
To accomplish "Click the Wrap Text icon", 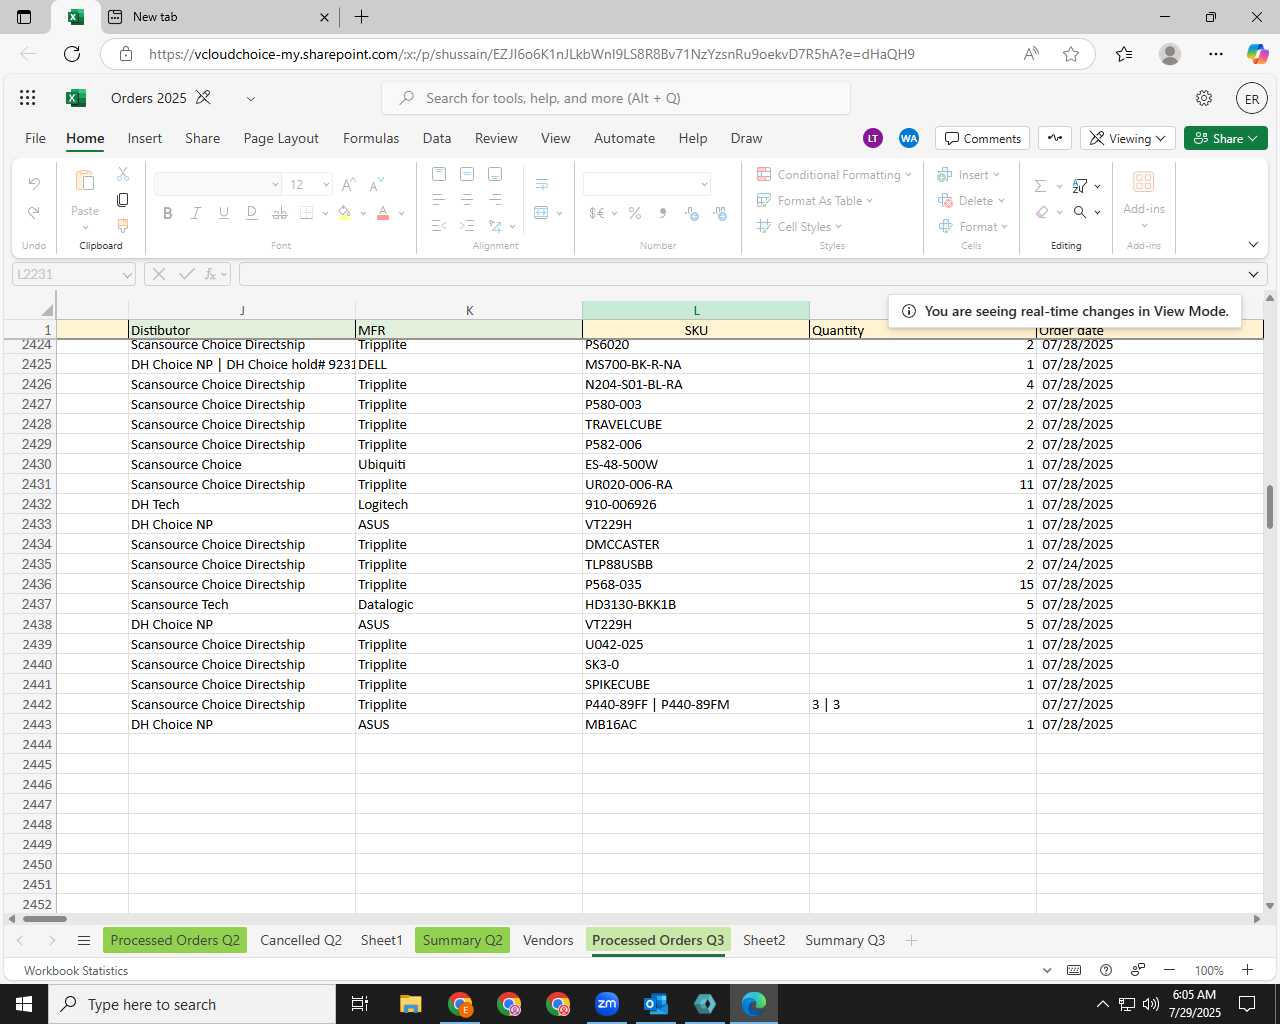I will [542, 184].
